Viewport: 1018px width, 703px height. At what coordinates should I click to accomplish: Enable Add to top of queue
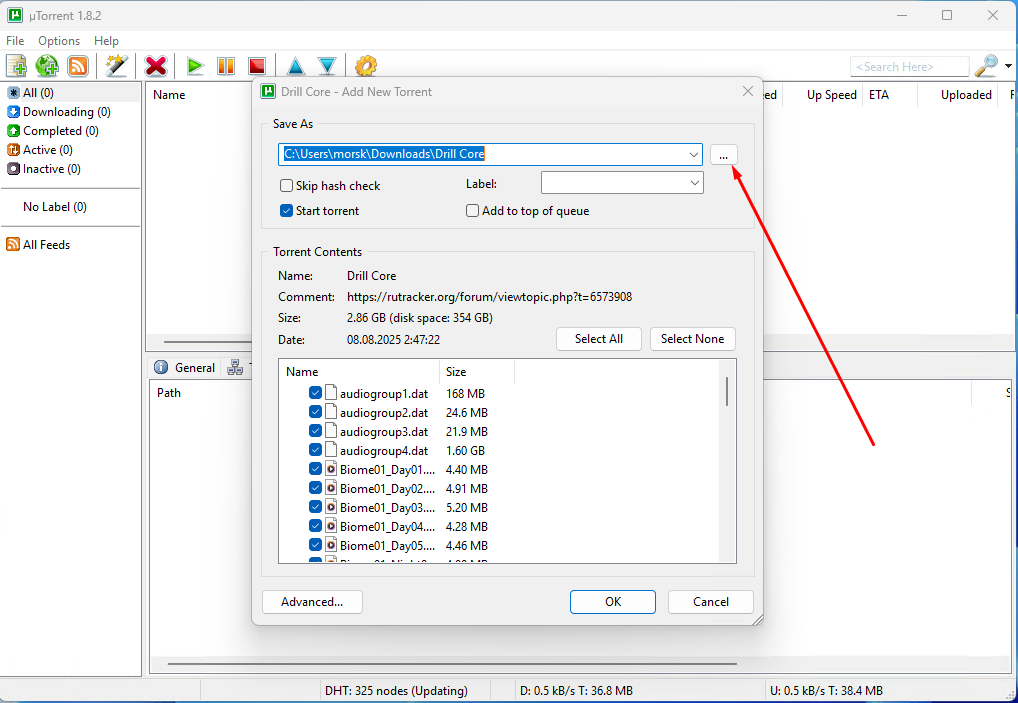pos(473,211)
